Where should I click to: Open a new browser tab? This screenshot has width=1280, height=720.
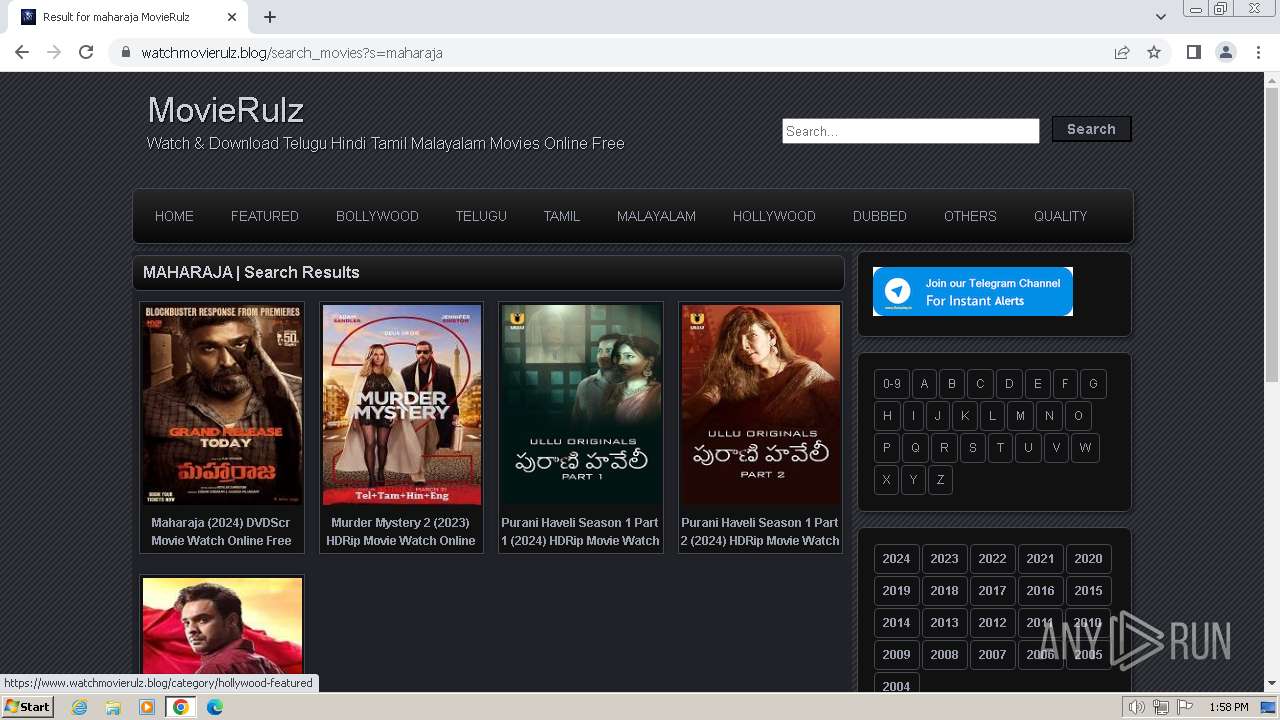(x=270, y=17)
